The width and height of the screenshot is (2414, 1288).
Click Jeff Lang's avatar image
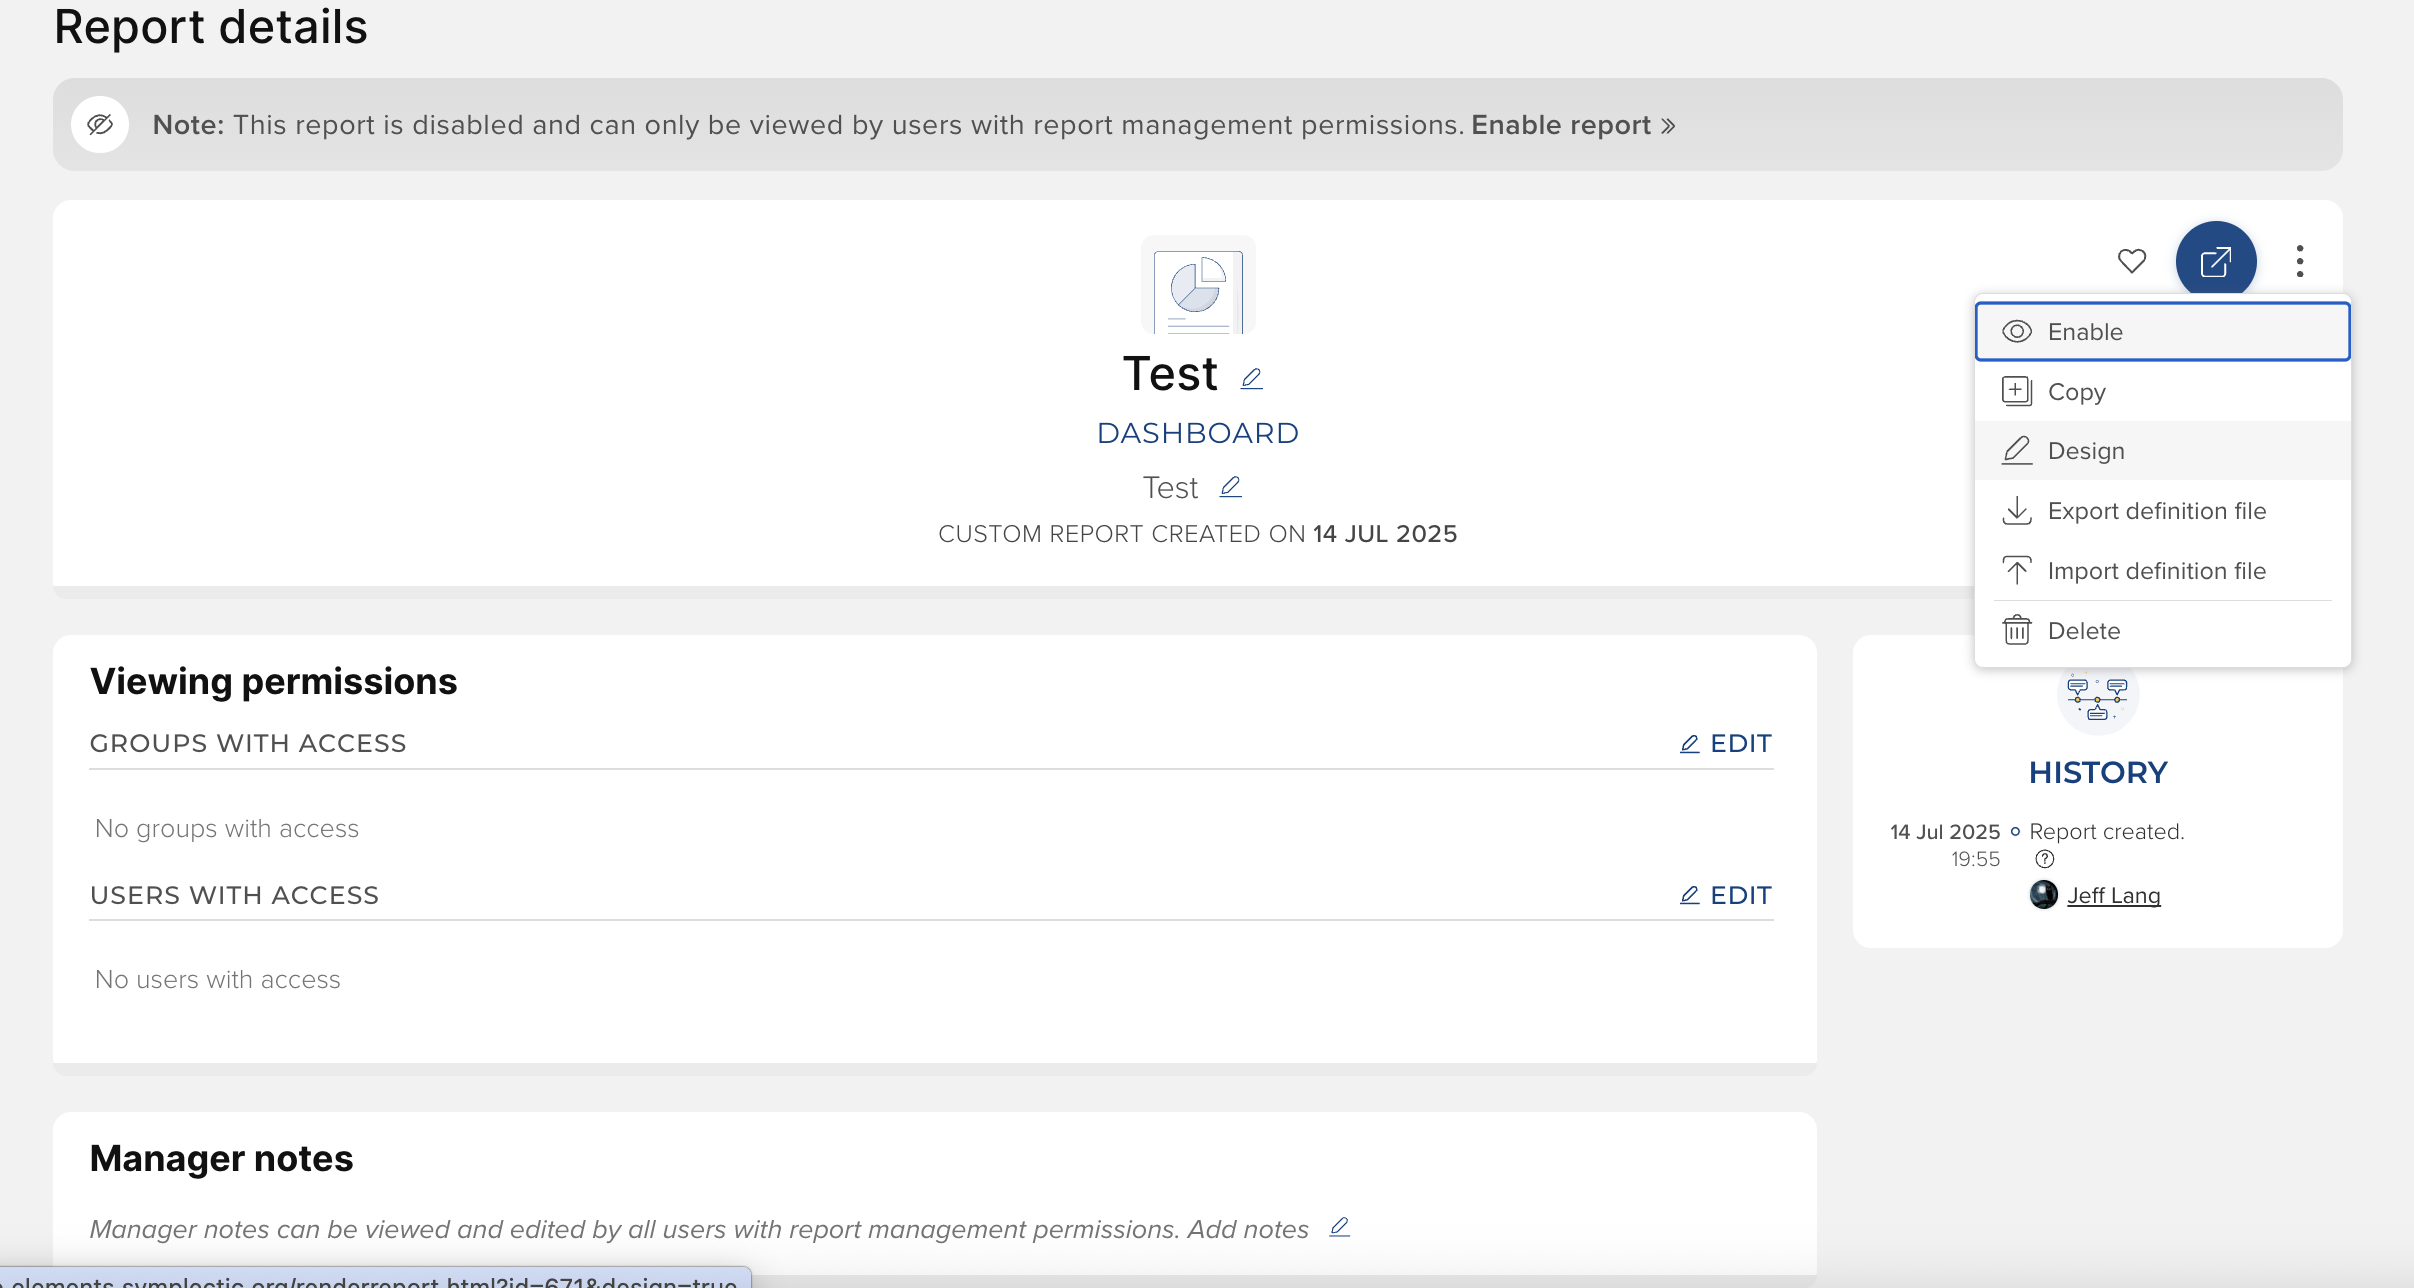(x=2043, y=894)
